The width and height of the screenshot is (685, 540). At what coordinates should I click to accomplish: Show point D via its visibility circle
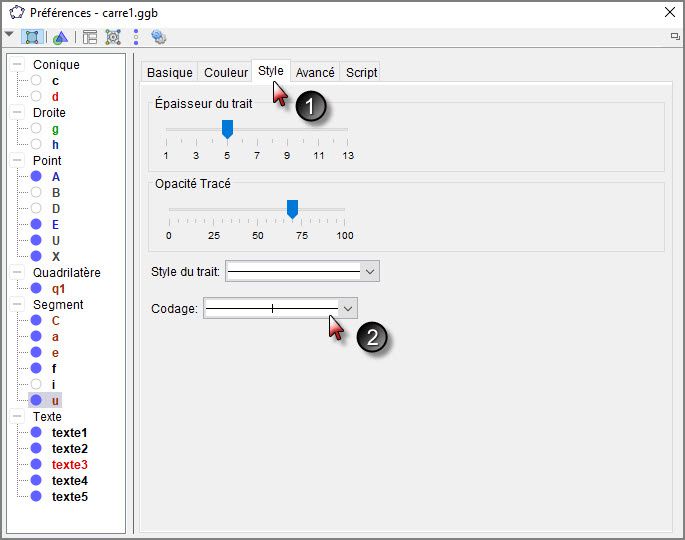[x=36, y=208]
